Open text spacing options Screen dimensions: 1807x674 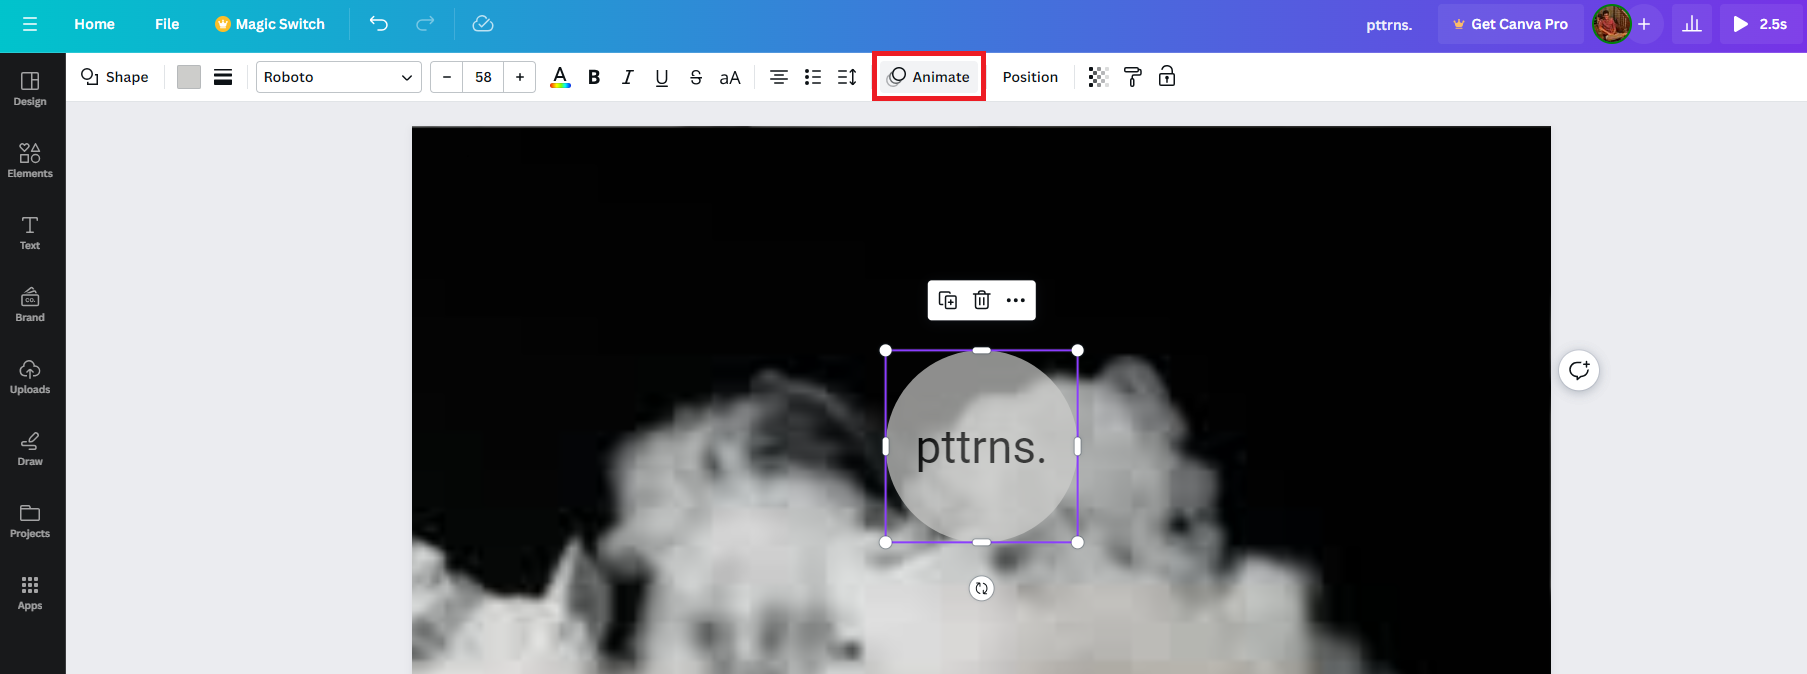click(x=847, y=77)
